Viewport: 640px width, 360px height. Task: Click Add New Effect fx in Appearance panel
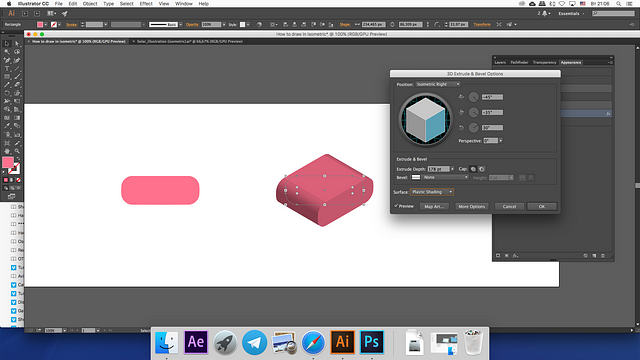[515, 256]
